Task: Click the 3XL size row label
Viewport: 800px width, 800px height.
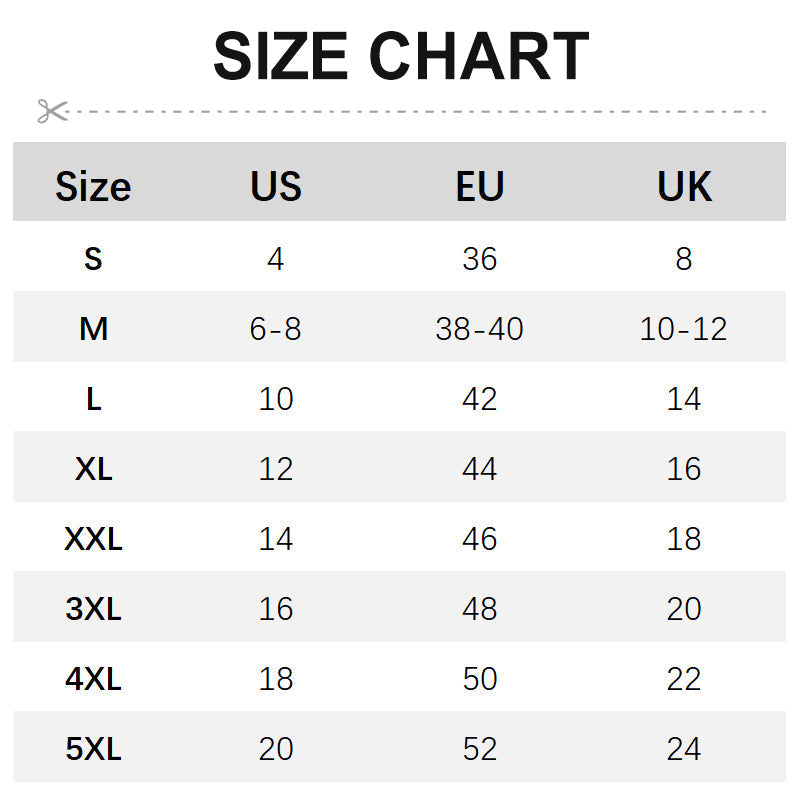Action: pos(93,609)
